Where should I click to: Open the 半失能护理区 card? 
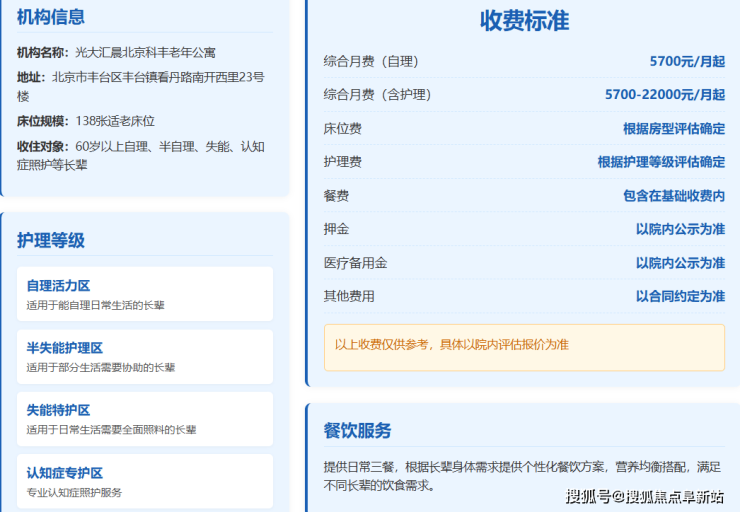pos(145,357)
